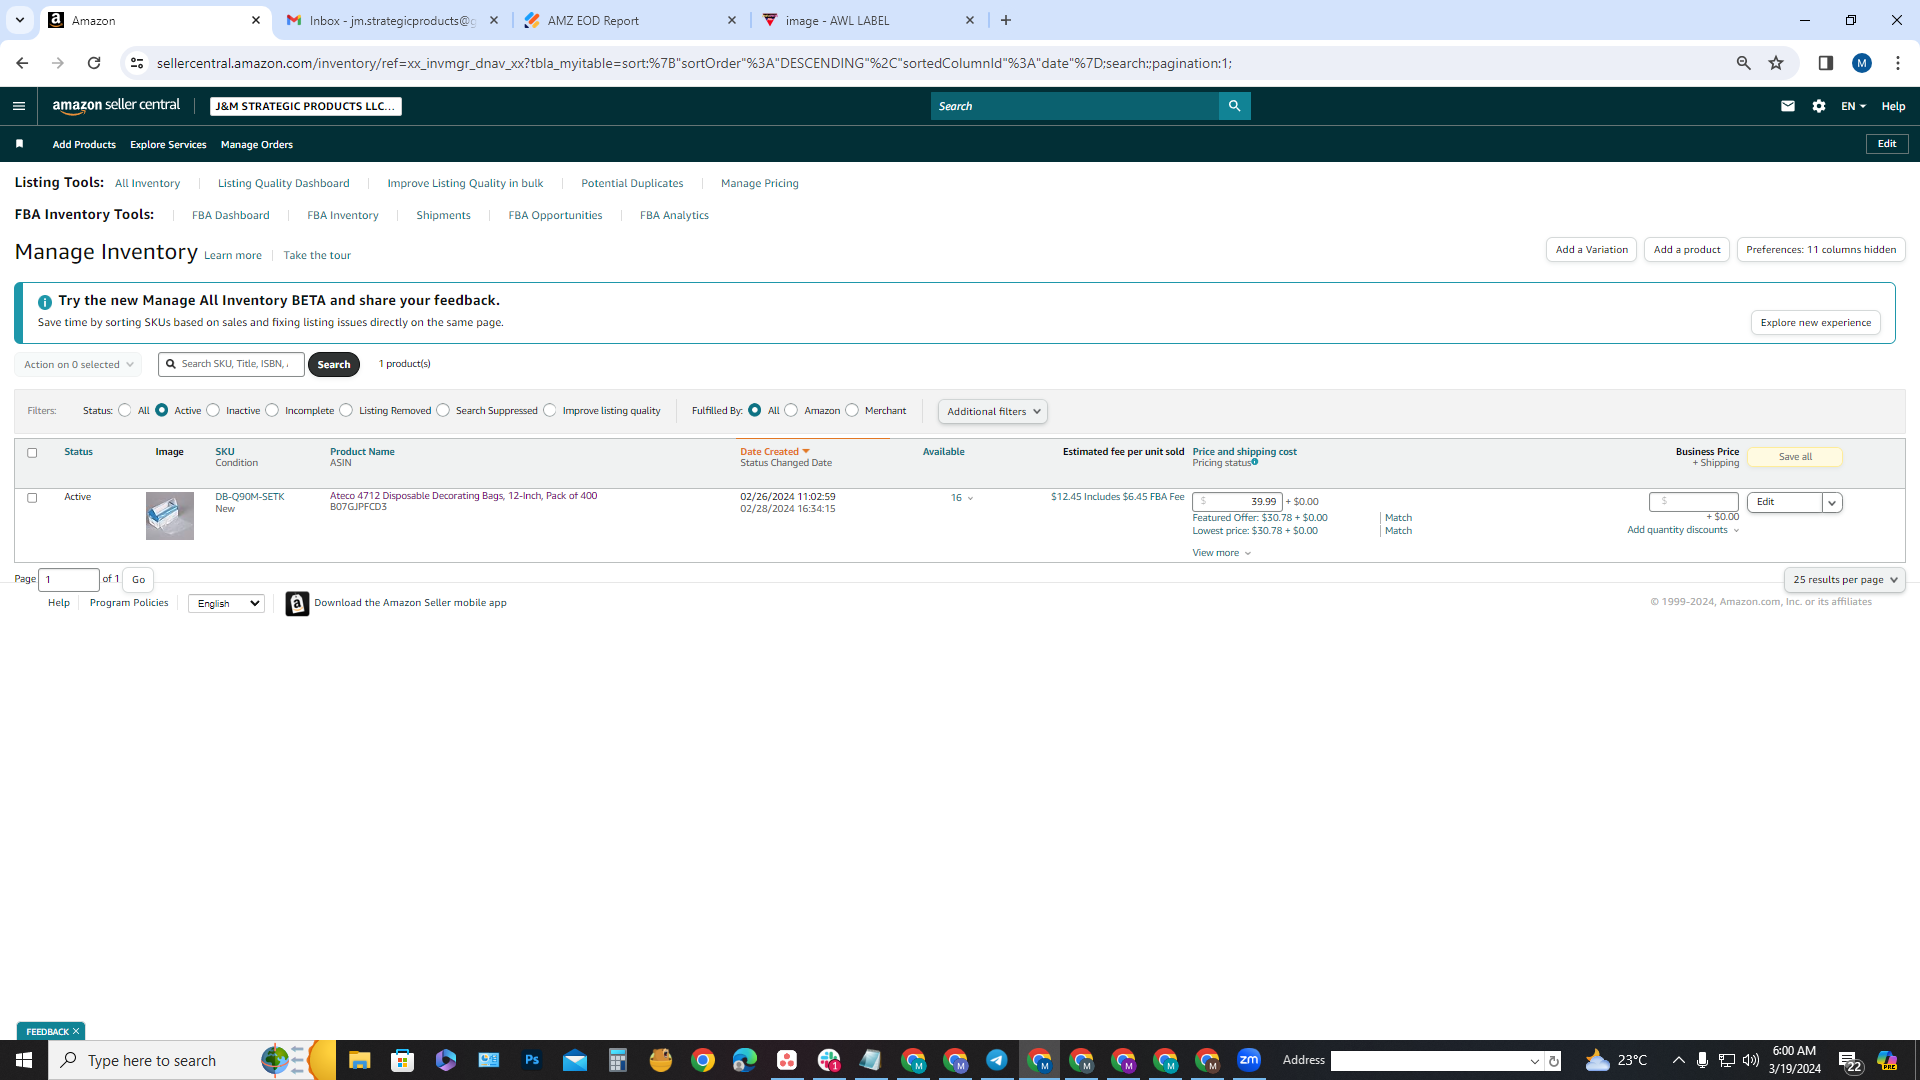Open Chrome three-dot menu

(1898, 63)
